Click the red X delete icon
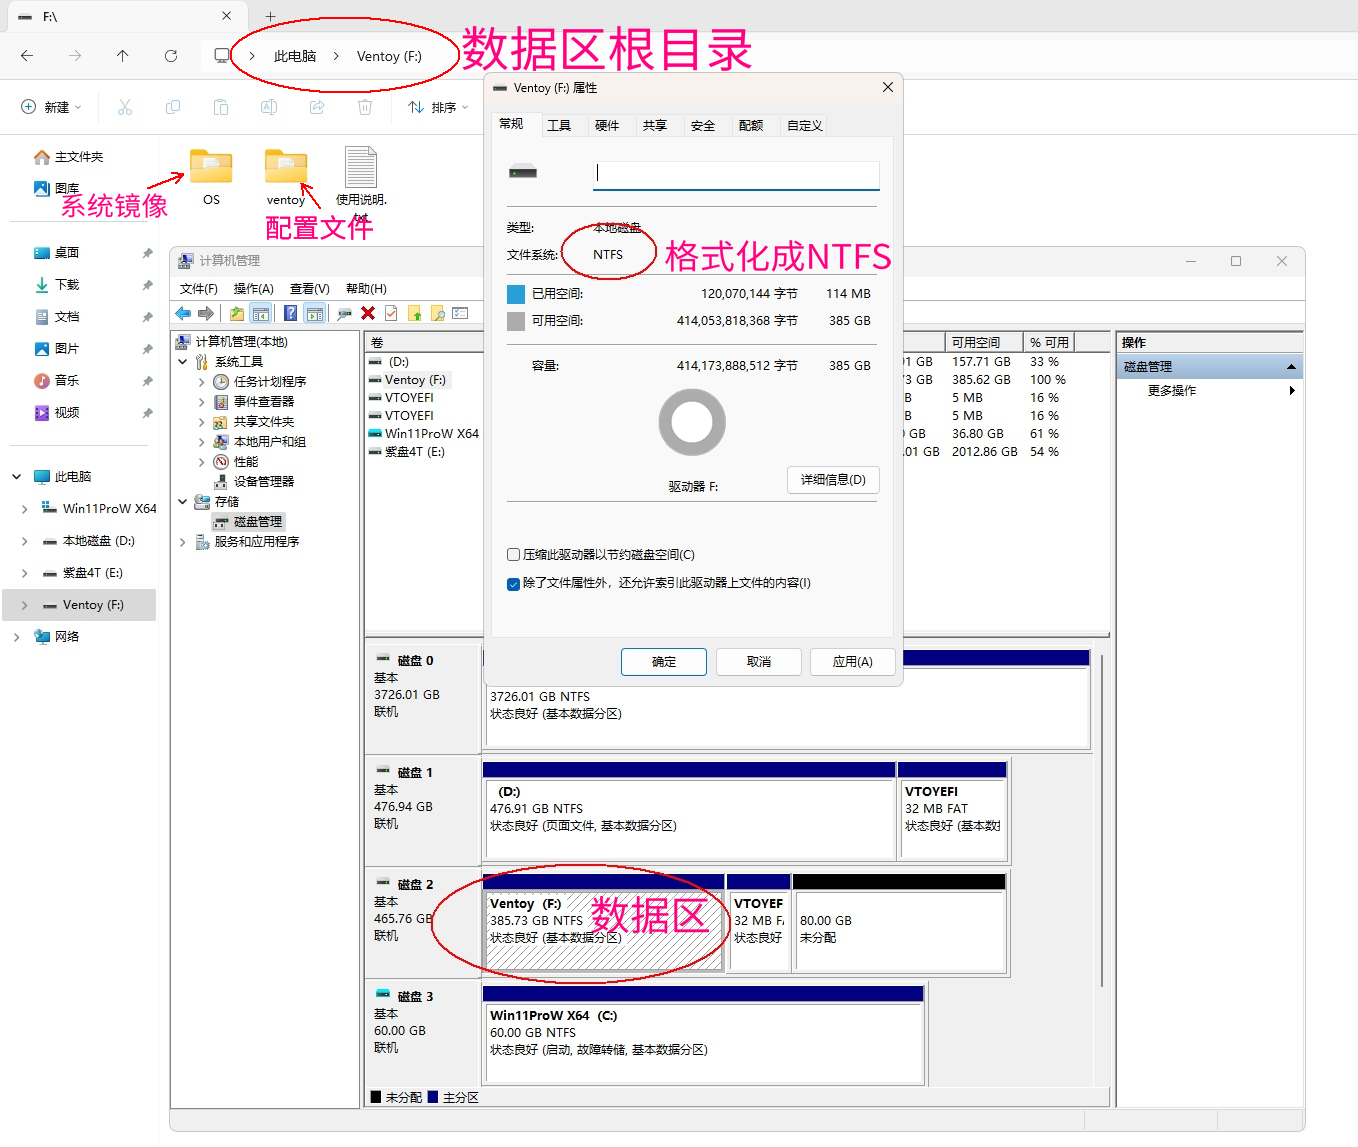 tap(368, 314)
